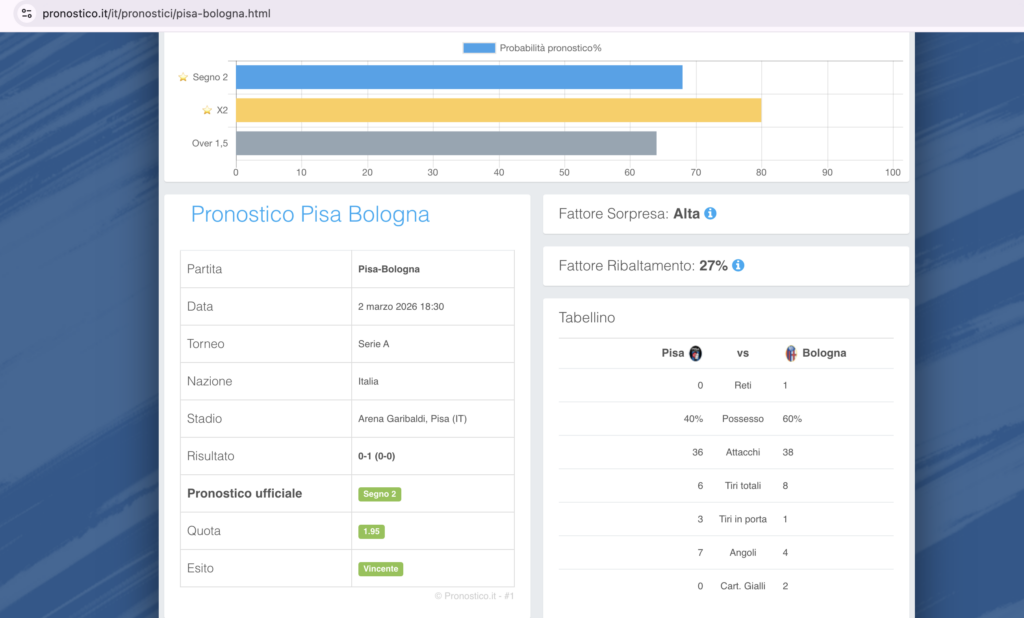Image resolution: width=1024 pixels, height=618 pixels.
Task: Toggle the Probabilità pronostico% legend swatch
Action: (479, 48)
